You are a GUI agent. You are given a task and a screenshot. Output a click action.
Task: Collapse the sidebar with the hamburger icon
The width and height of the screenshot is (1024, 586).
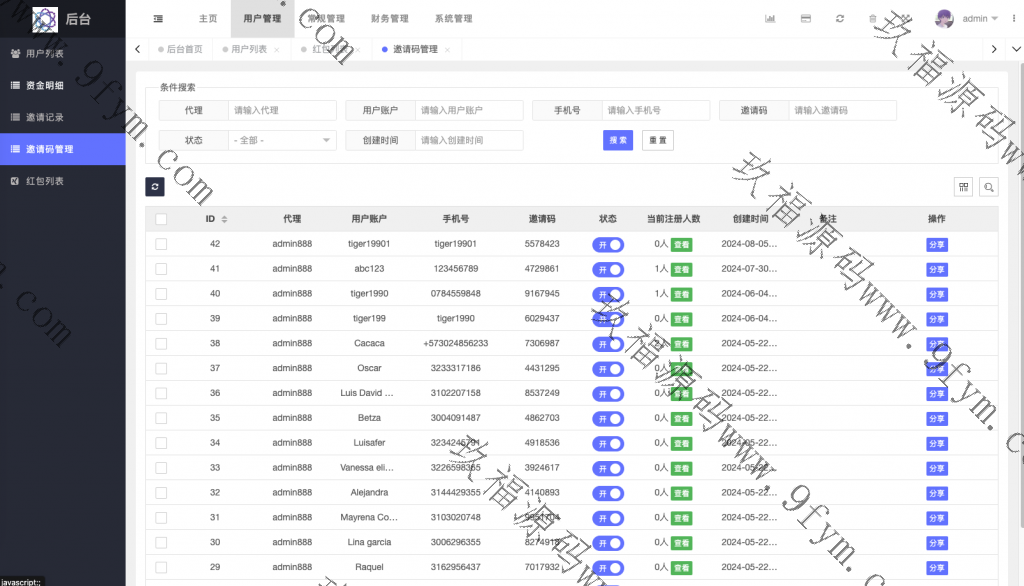click(x=159, y=19)
